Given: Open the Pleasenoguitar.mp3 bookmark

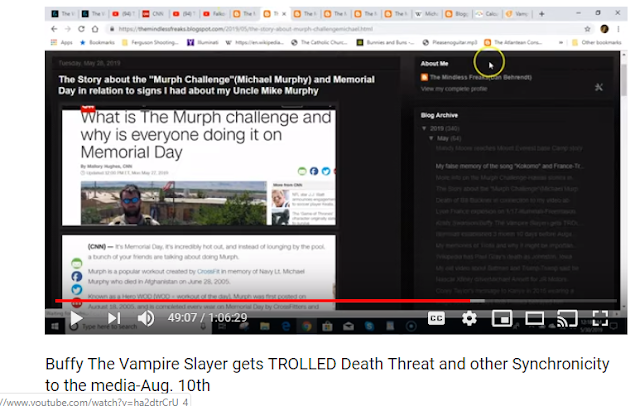Looking at the screenshot, I should coord(450,42).
